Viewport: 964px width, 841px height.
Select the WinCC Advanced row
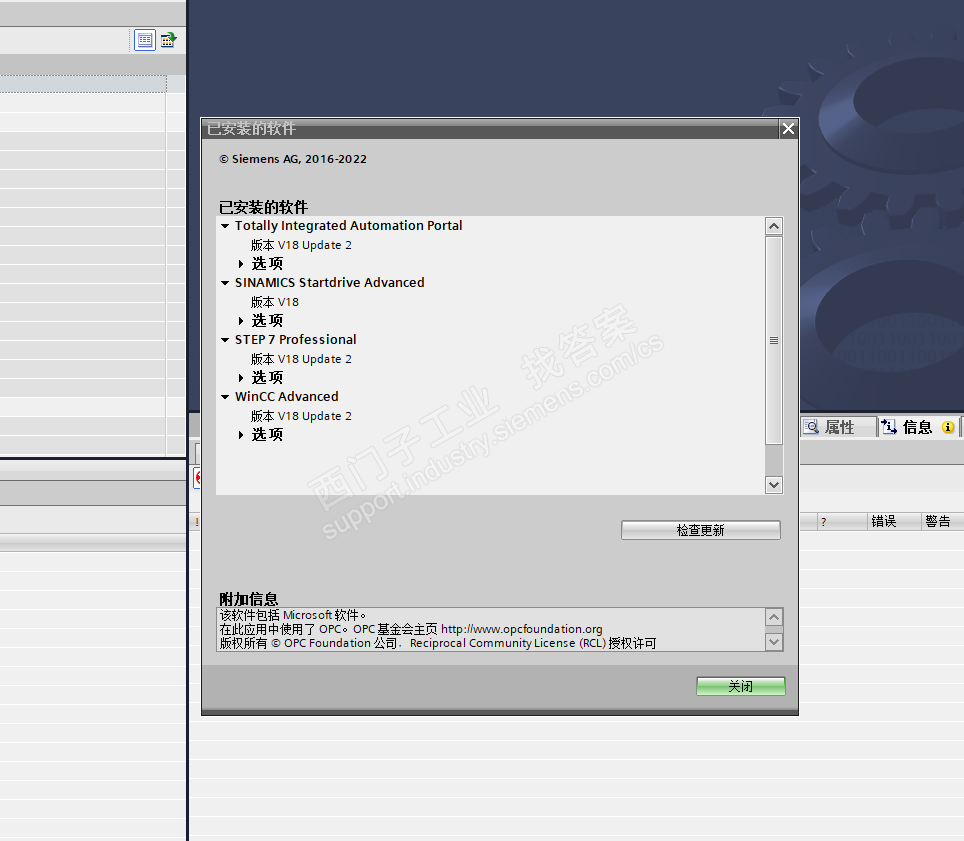click(286, 397)
